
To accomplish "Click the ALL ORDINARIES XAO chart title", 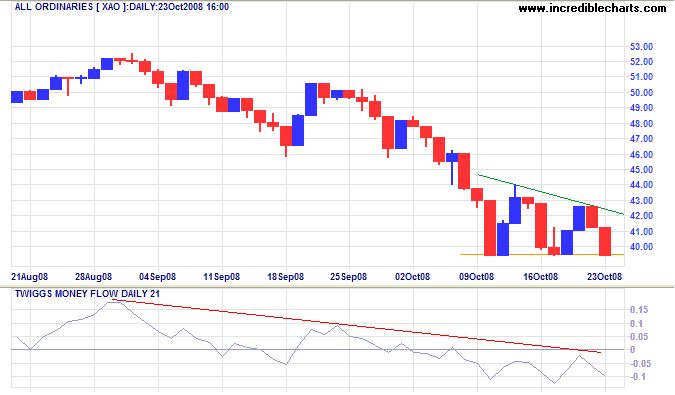I will point(121,7).
